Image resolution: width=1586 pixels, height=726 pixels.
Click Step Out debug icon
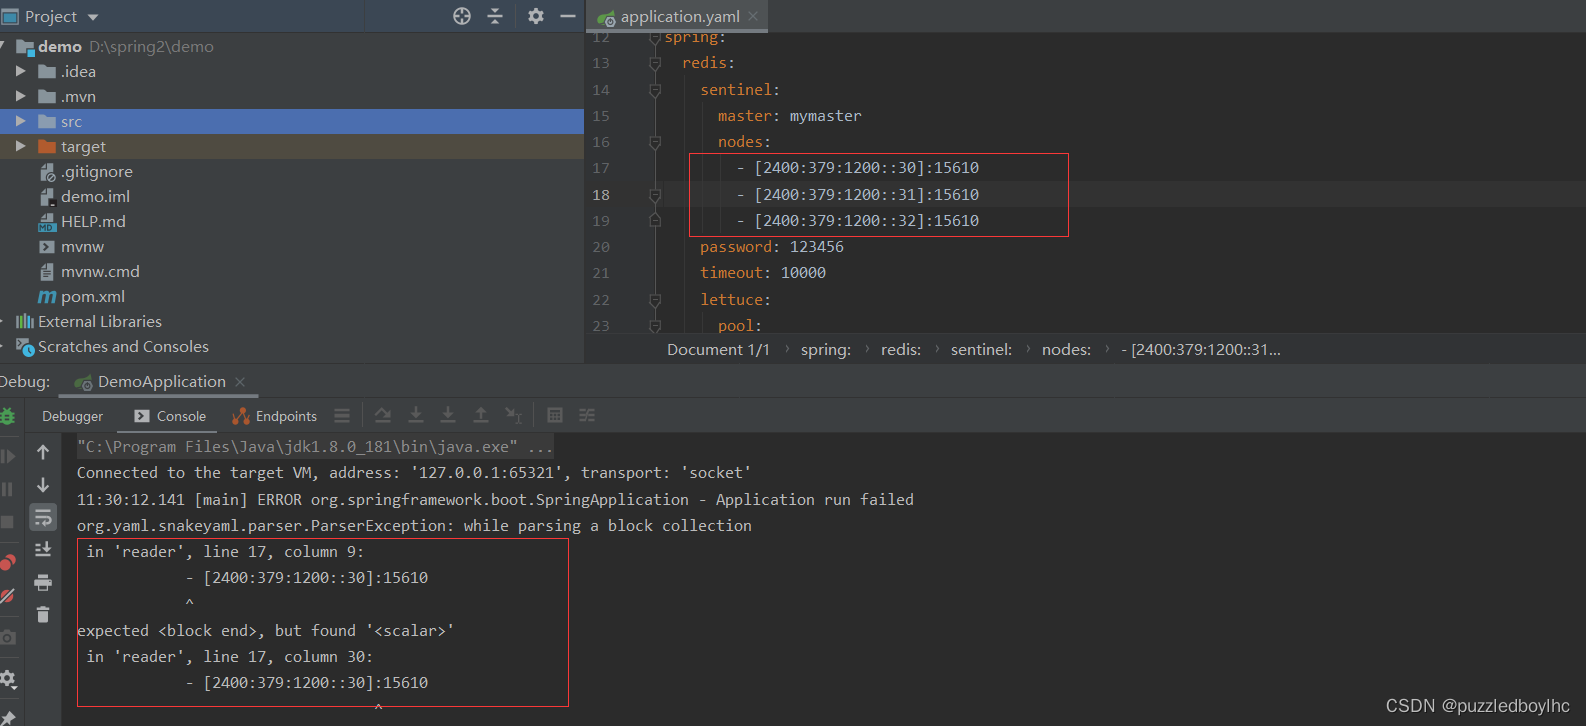pos(481,415)
